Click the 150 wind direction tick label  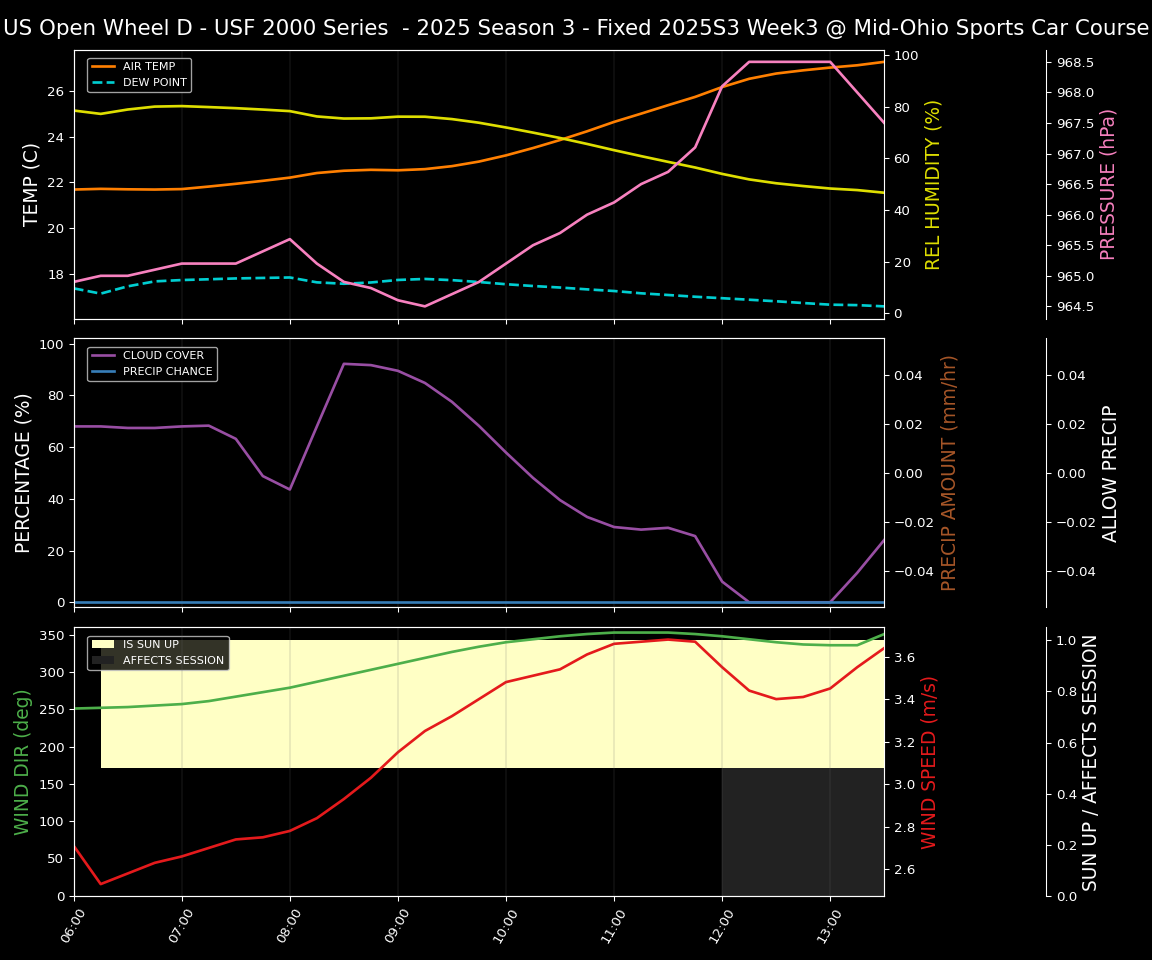click(53, 784)
